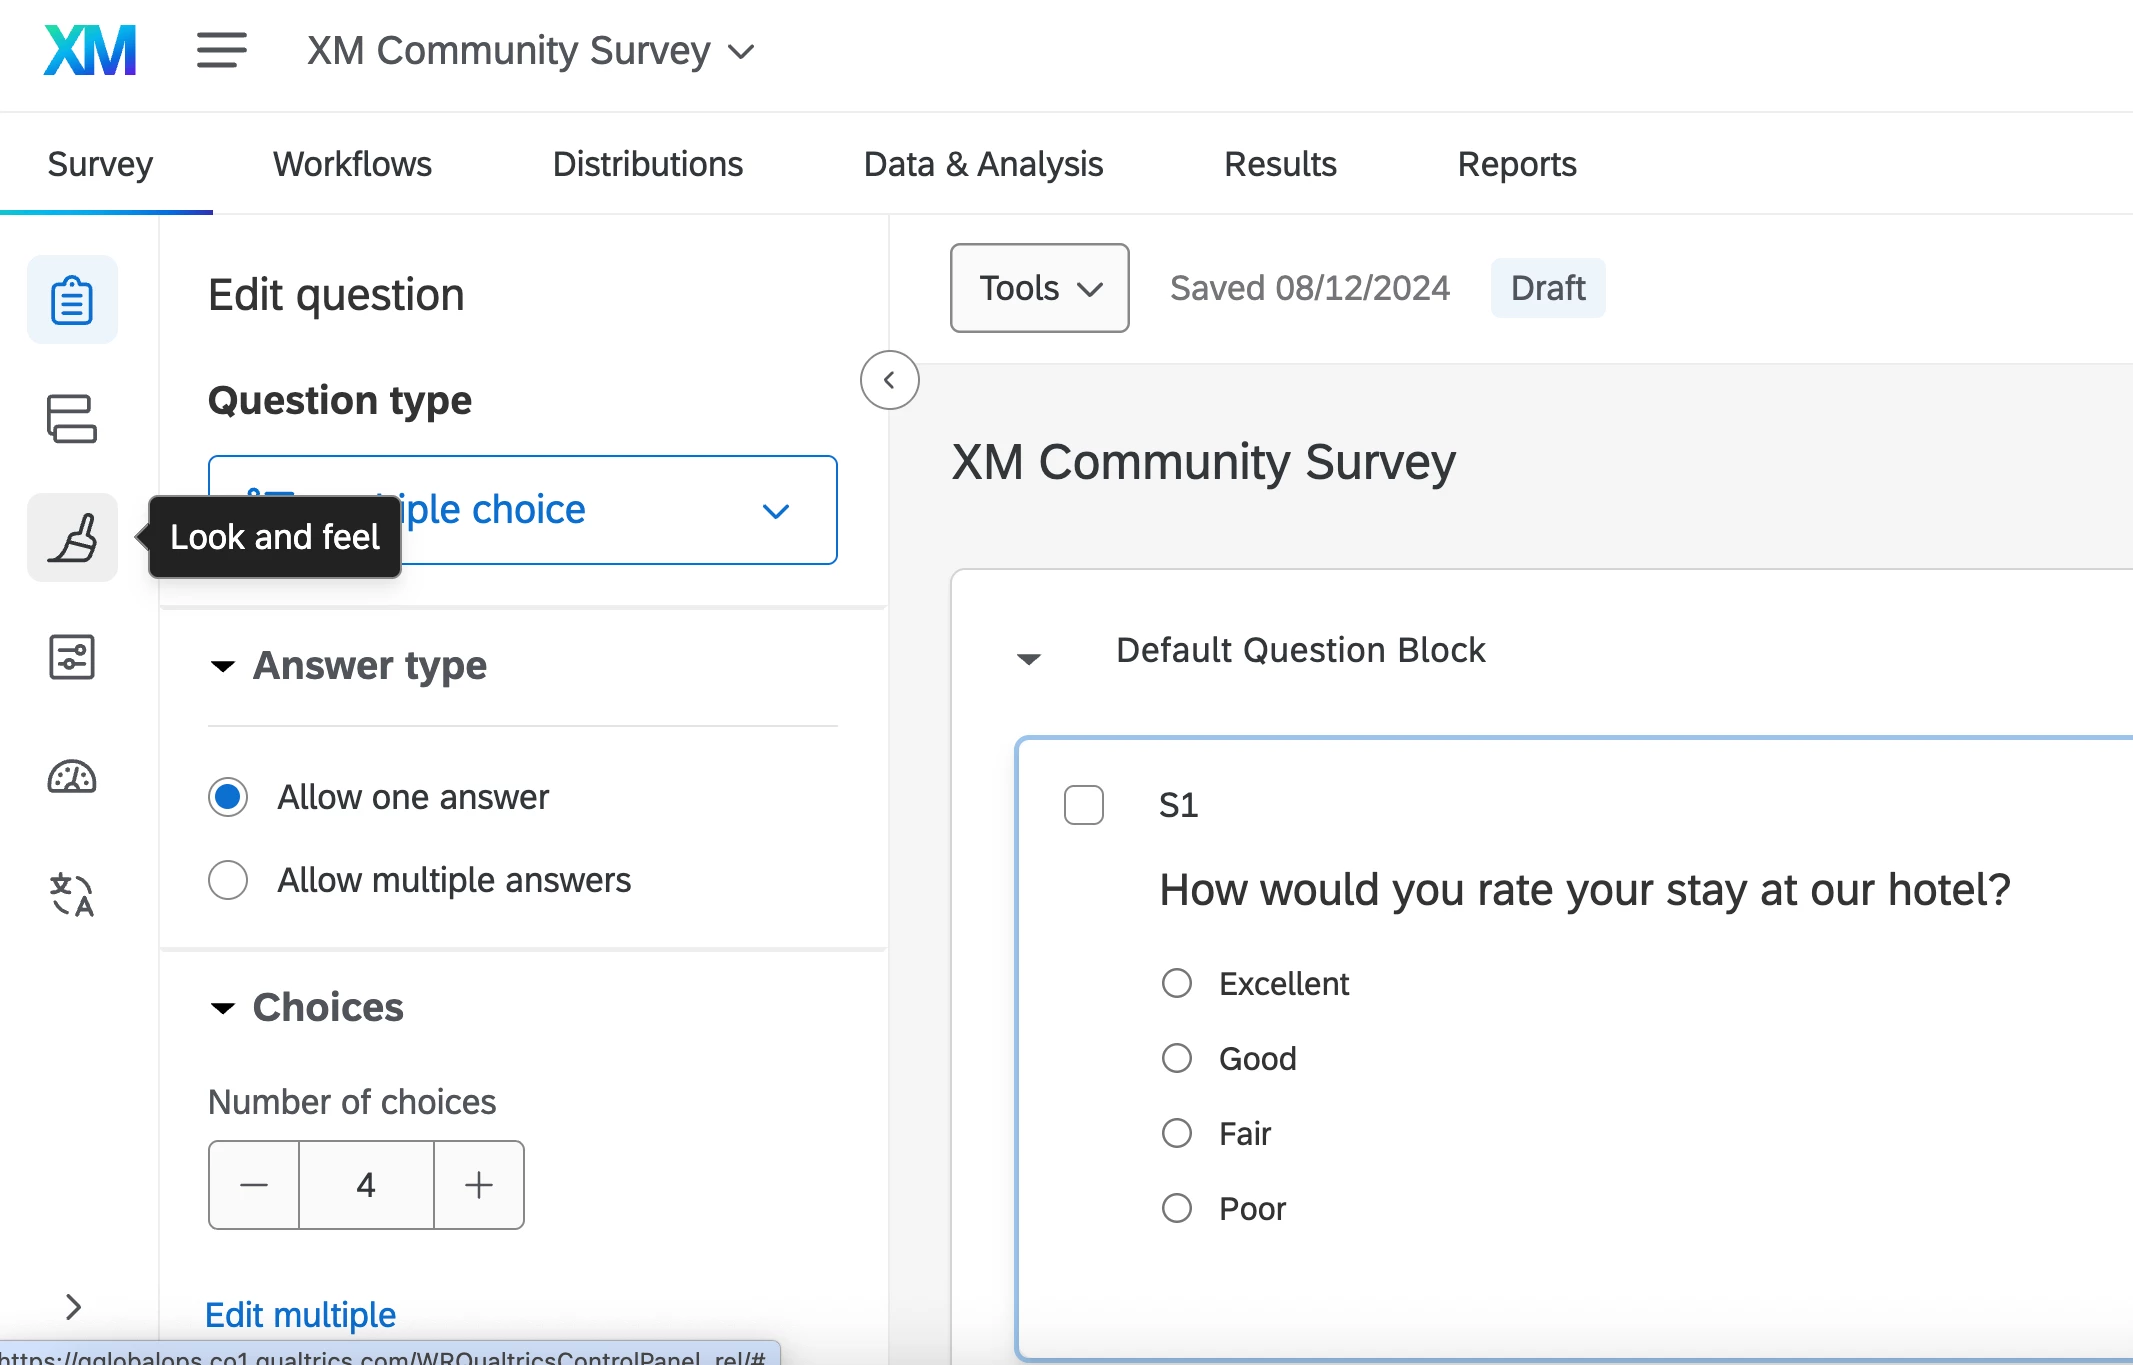Screen dimensions: 2133x1365
Task: Expand the left sidebar with bottom chevron
Action: point(72,1306)
